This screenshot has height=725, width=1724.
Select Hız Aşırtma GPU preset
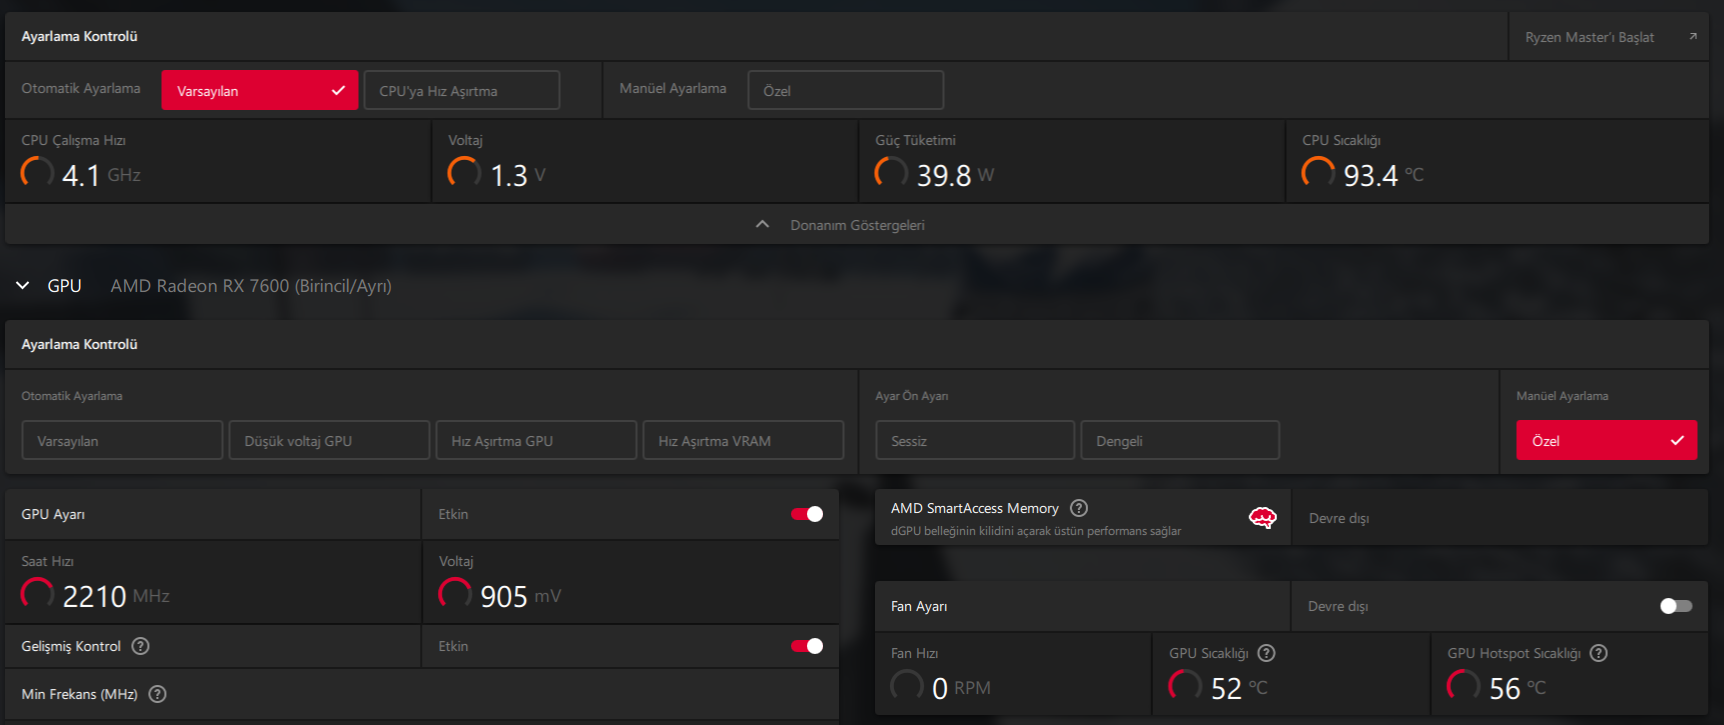point(537,440)
